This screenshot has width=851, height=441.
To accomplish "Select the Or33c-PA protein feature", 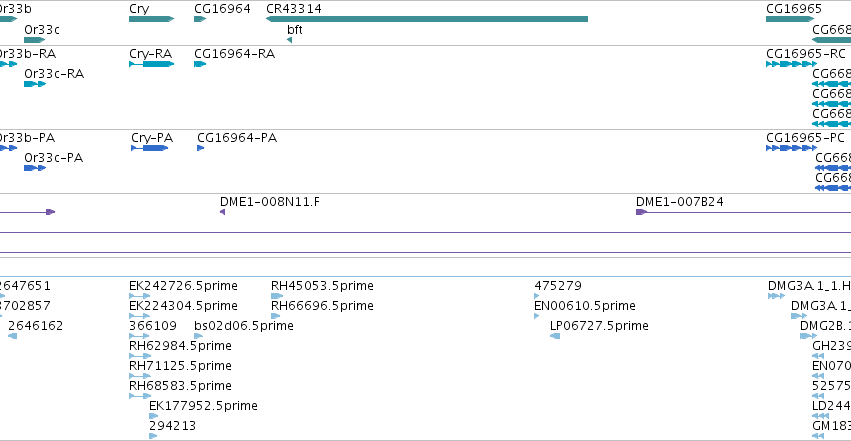I will coord(35,168).
